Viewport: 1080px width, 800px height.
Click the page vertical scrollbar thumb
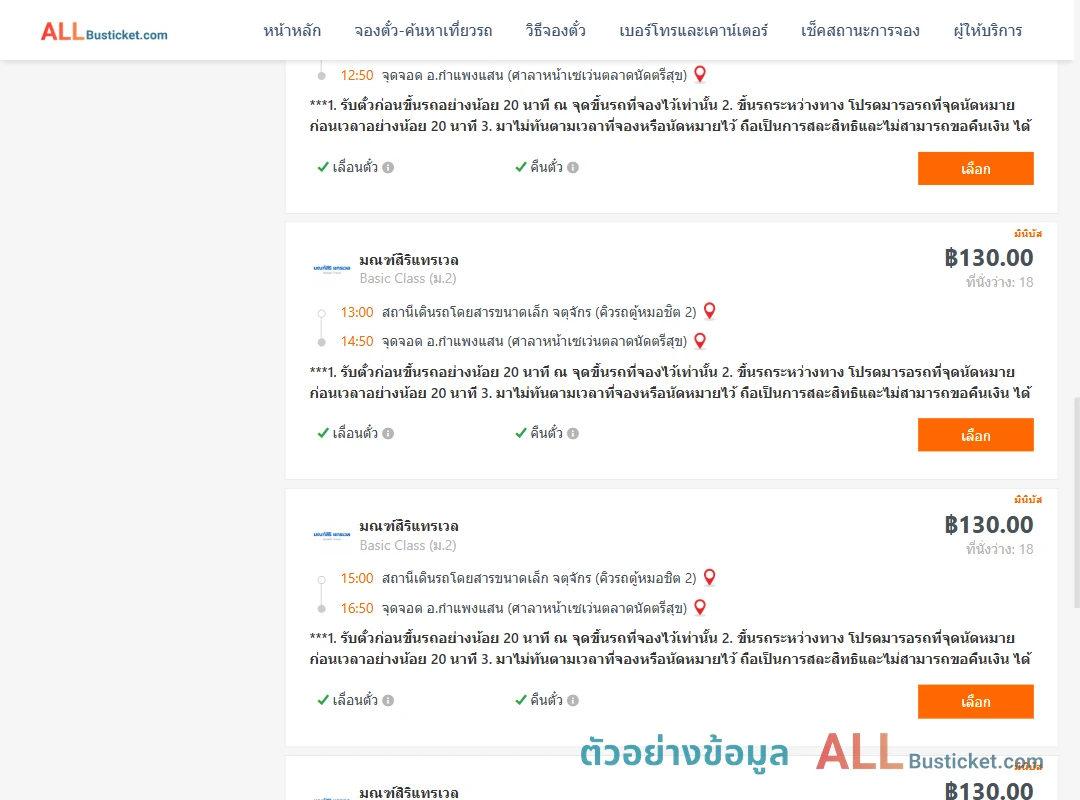click(x=1077, y=503)
